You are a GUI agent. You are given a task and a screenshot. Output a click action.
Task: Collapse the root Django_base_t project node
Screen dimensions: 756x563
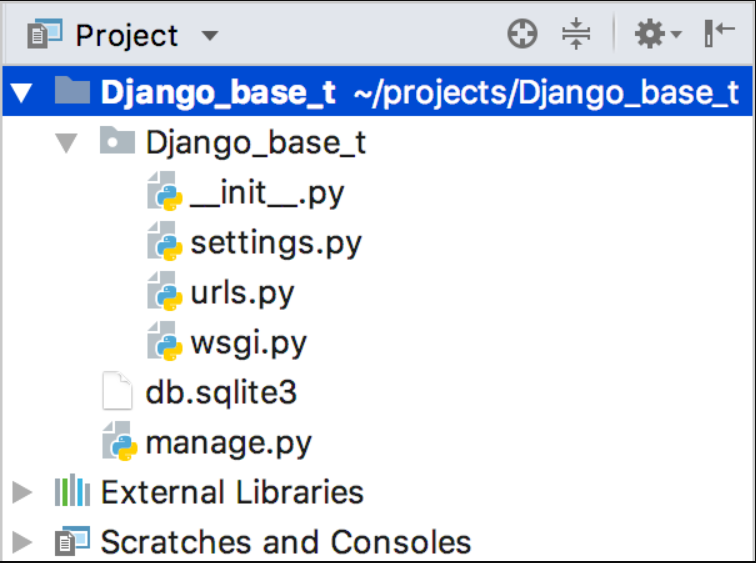(x=22, y=92)
